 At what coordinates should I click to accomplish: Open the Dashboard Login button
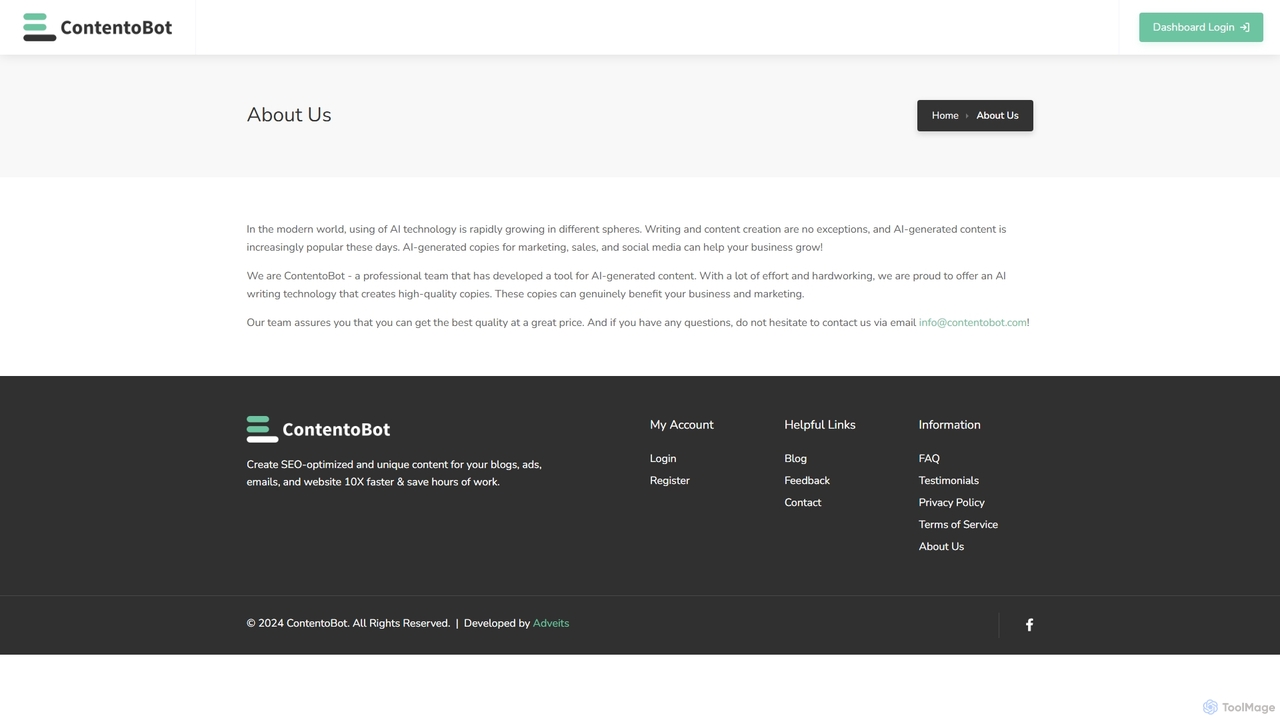pyautogui.click(x=1201, y=27)
